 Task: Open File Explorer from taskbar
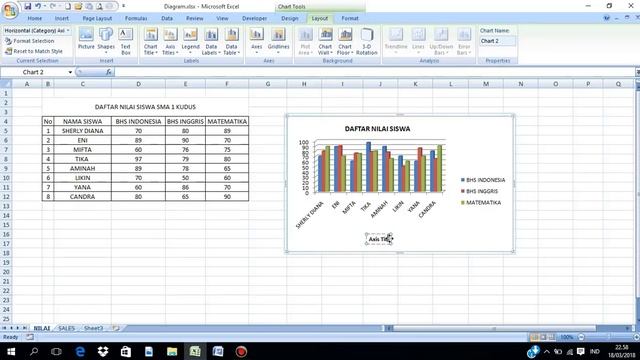tap(172, 351)
